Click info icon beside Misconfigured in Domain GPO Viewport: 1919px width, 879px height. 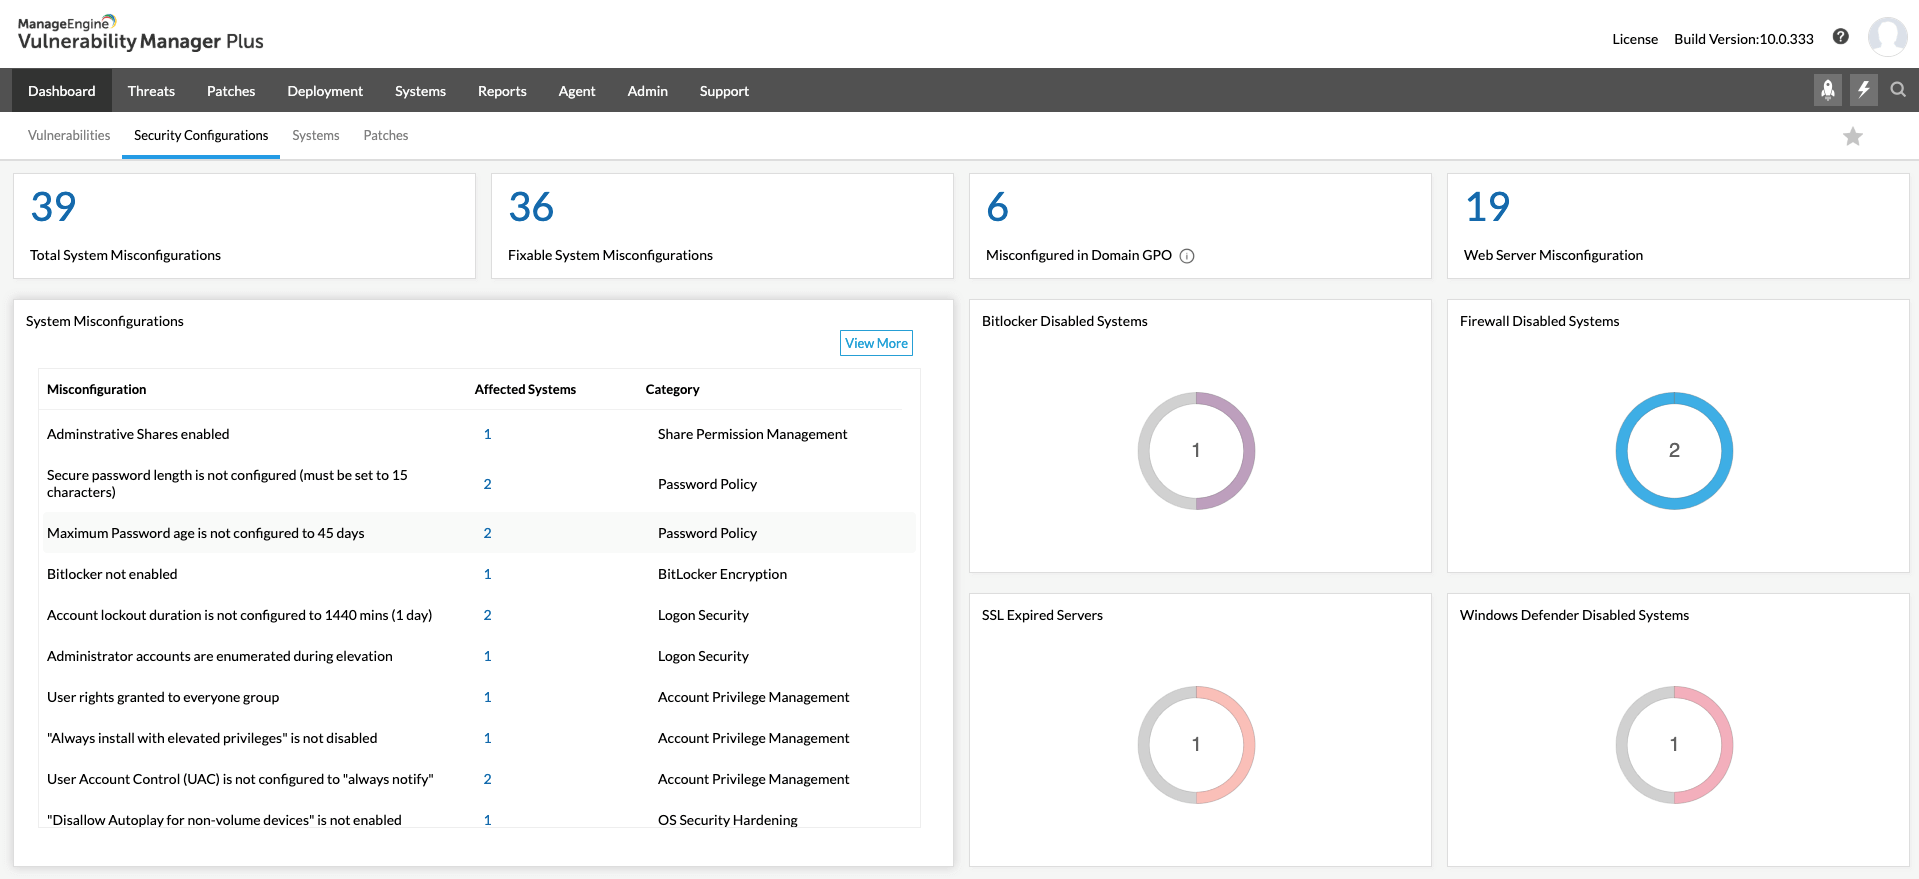tap(1187, 256)
